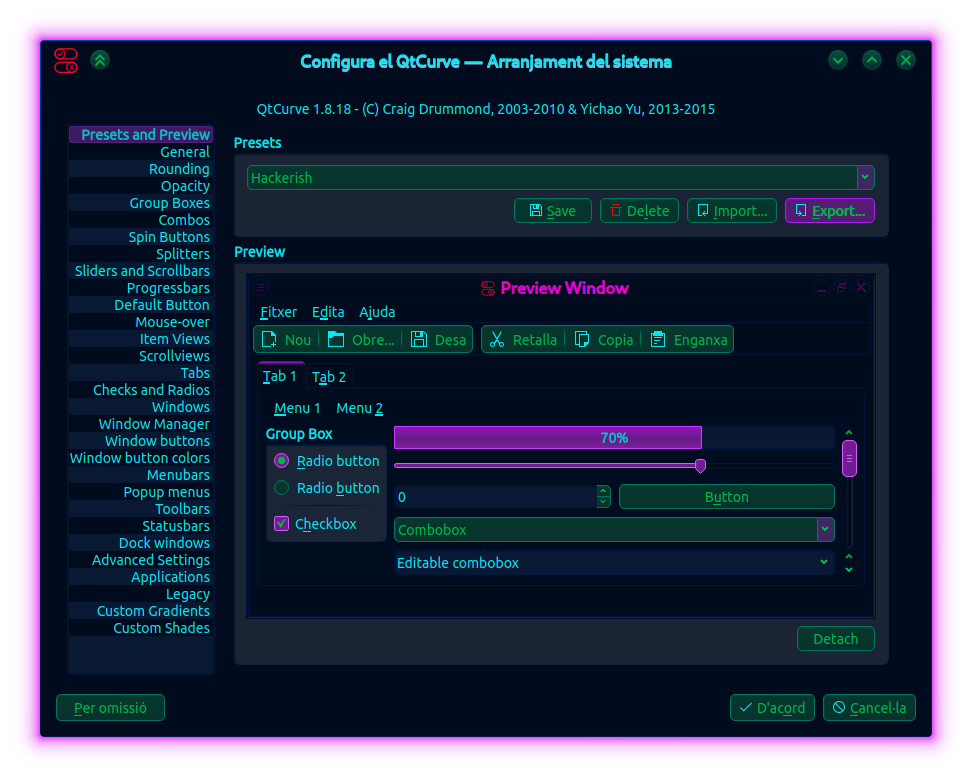Click the Preview Window close icon
This screenshot has height=777, width=972.
coord(861,288)
